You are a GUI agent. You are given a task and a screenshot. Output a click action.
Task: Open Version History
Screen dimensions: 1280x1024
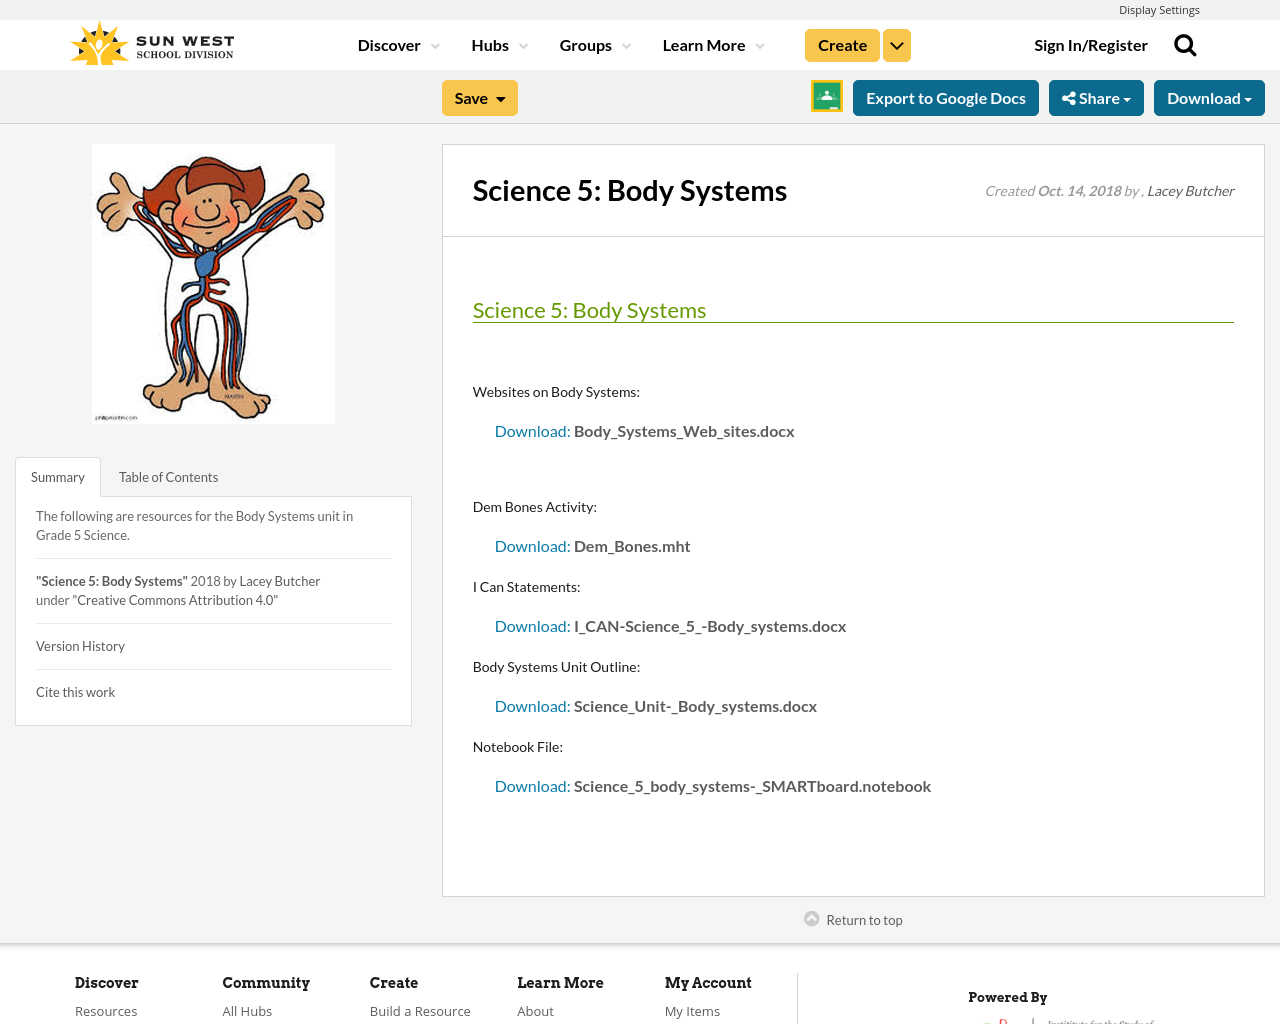[80, 645]
